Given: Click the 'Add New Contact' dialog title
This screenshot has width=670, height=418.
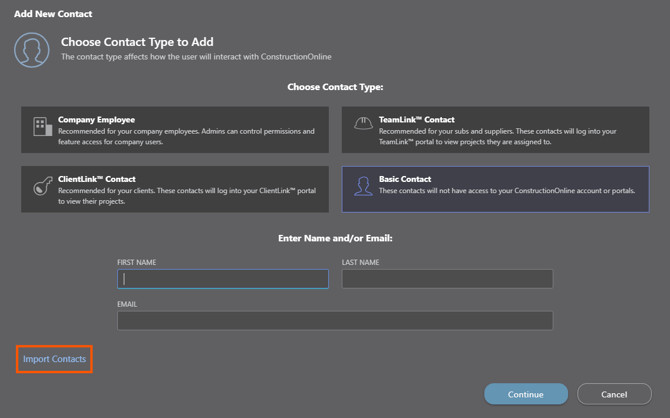Looking at the screenshot, I should tap(53, 14).
